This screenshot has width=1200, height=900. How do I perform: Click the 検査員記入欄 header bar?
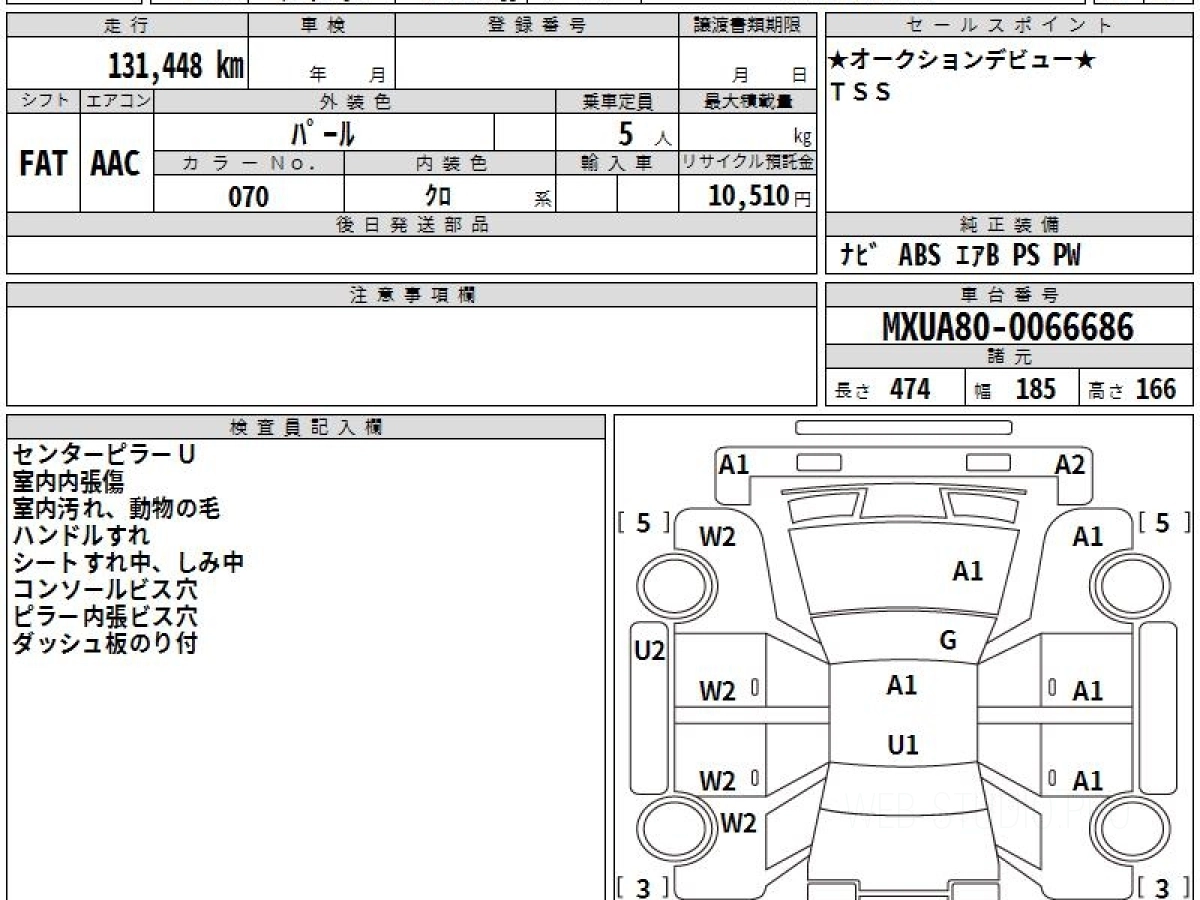[306, 427]
